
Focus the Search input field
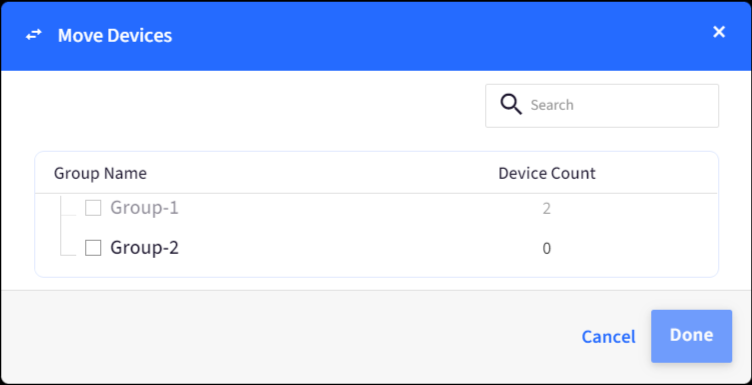coord(602,105)
